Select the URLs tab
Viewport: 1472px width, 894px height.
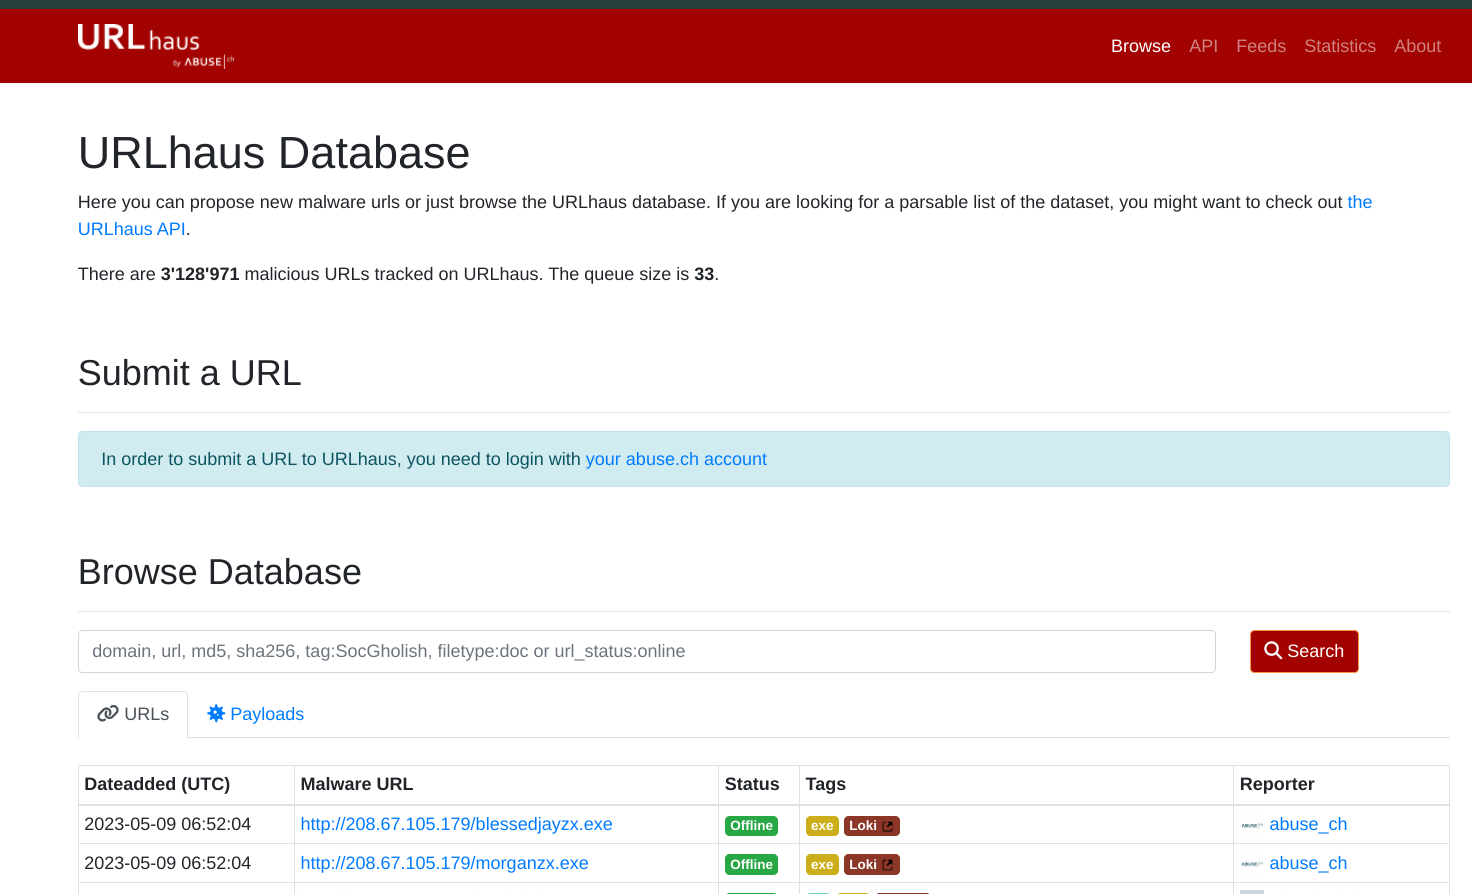click(133, 714)
